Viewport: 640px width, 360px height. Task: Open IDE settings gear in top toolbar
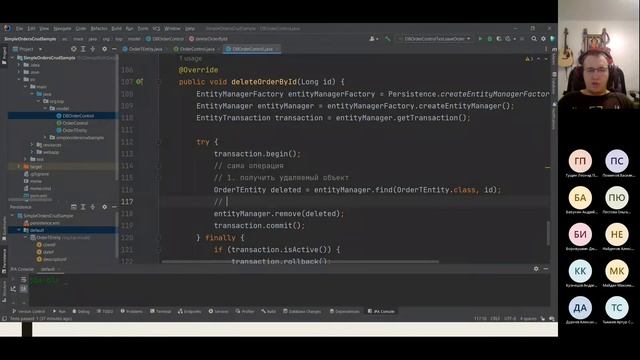point(543,39)
